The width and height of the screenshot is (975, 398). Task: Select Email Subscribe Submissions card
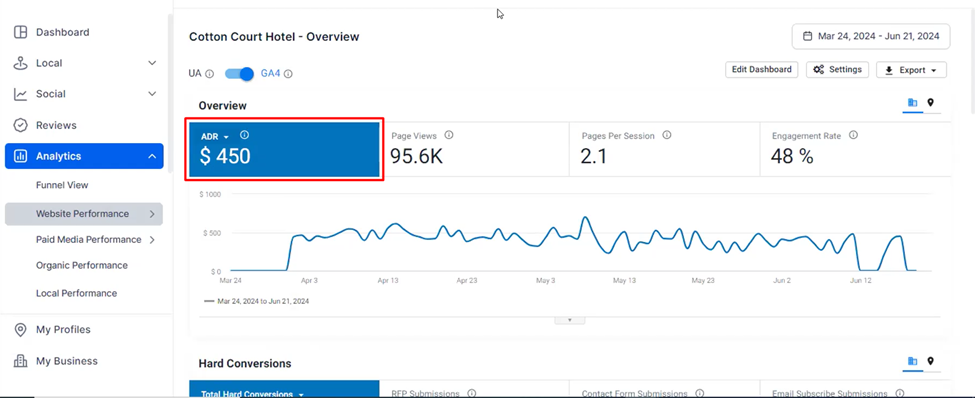pos(855,389)
